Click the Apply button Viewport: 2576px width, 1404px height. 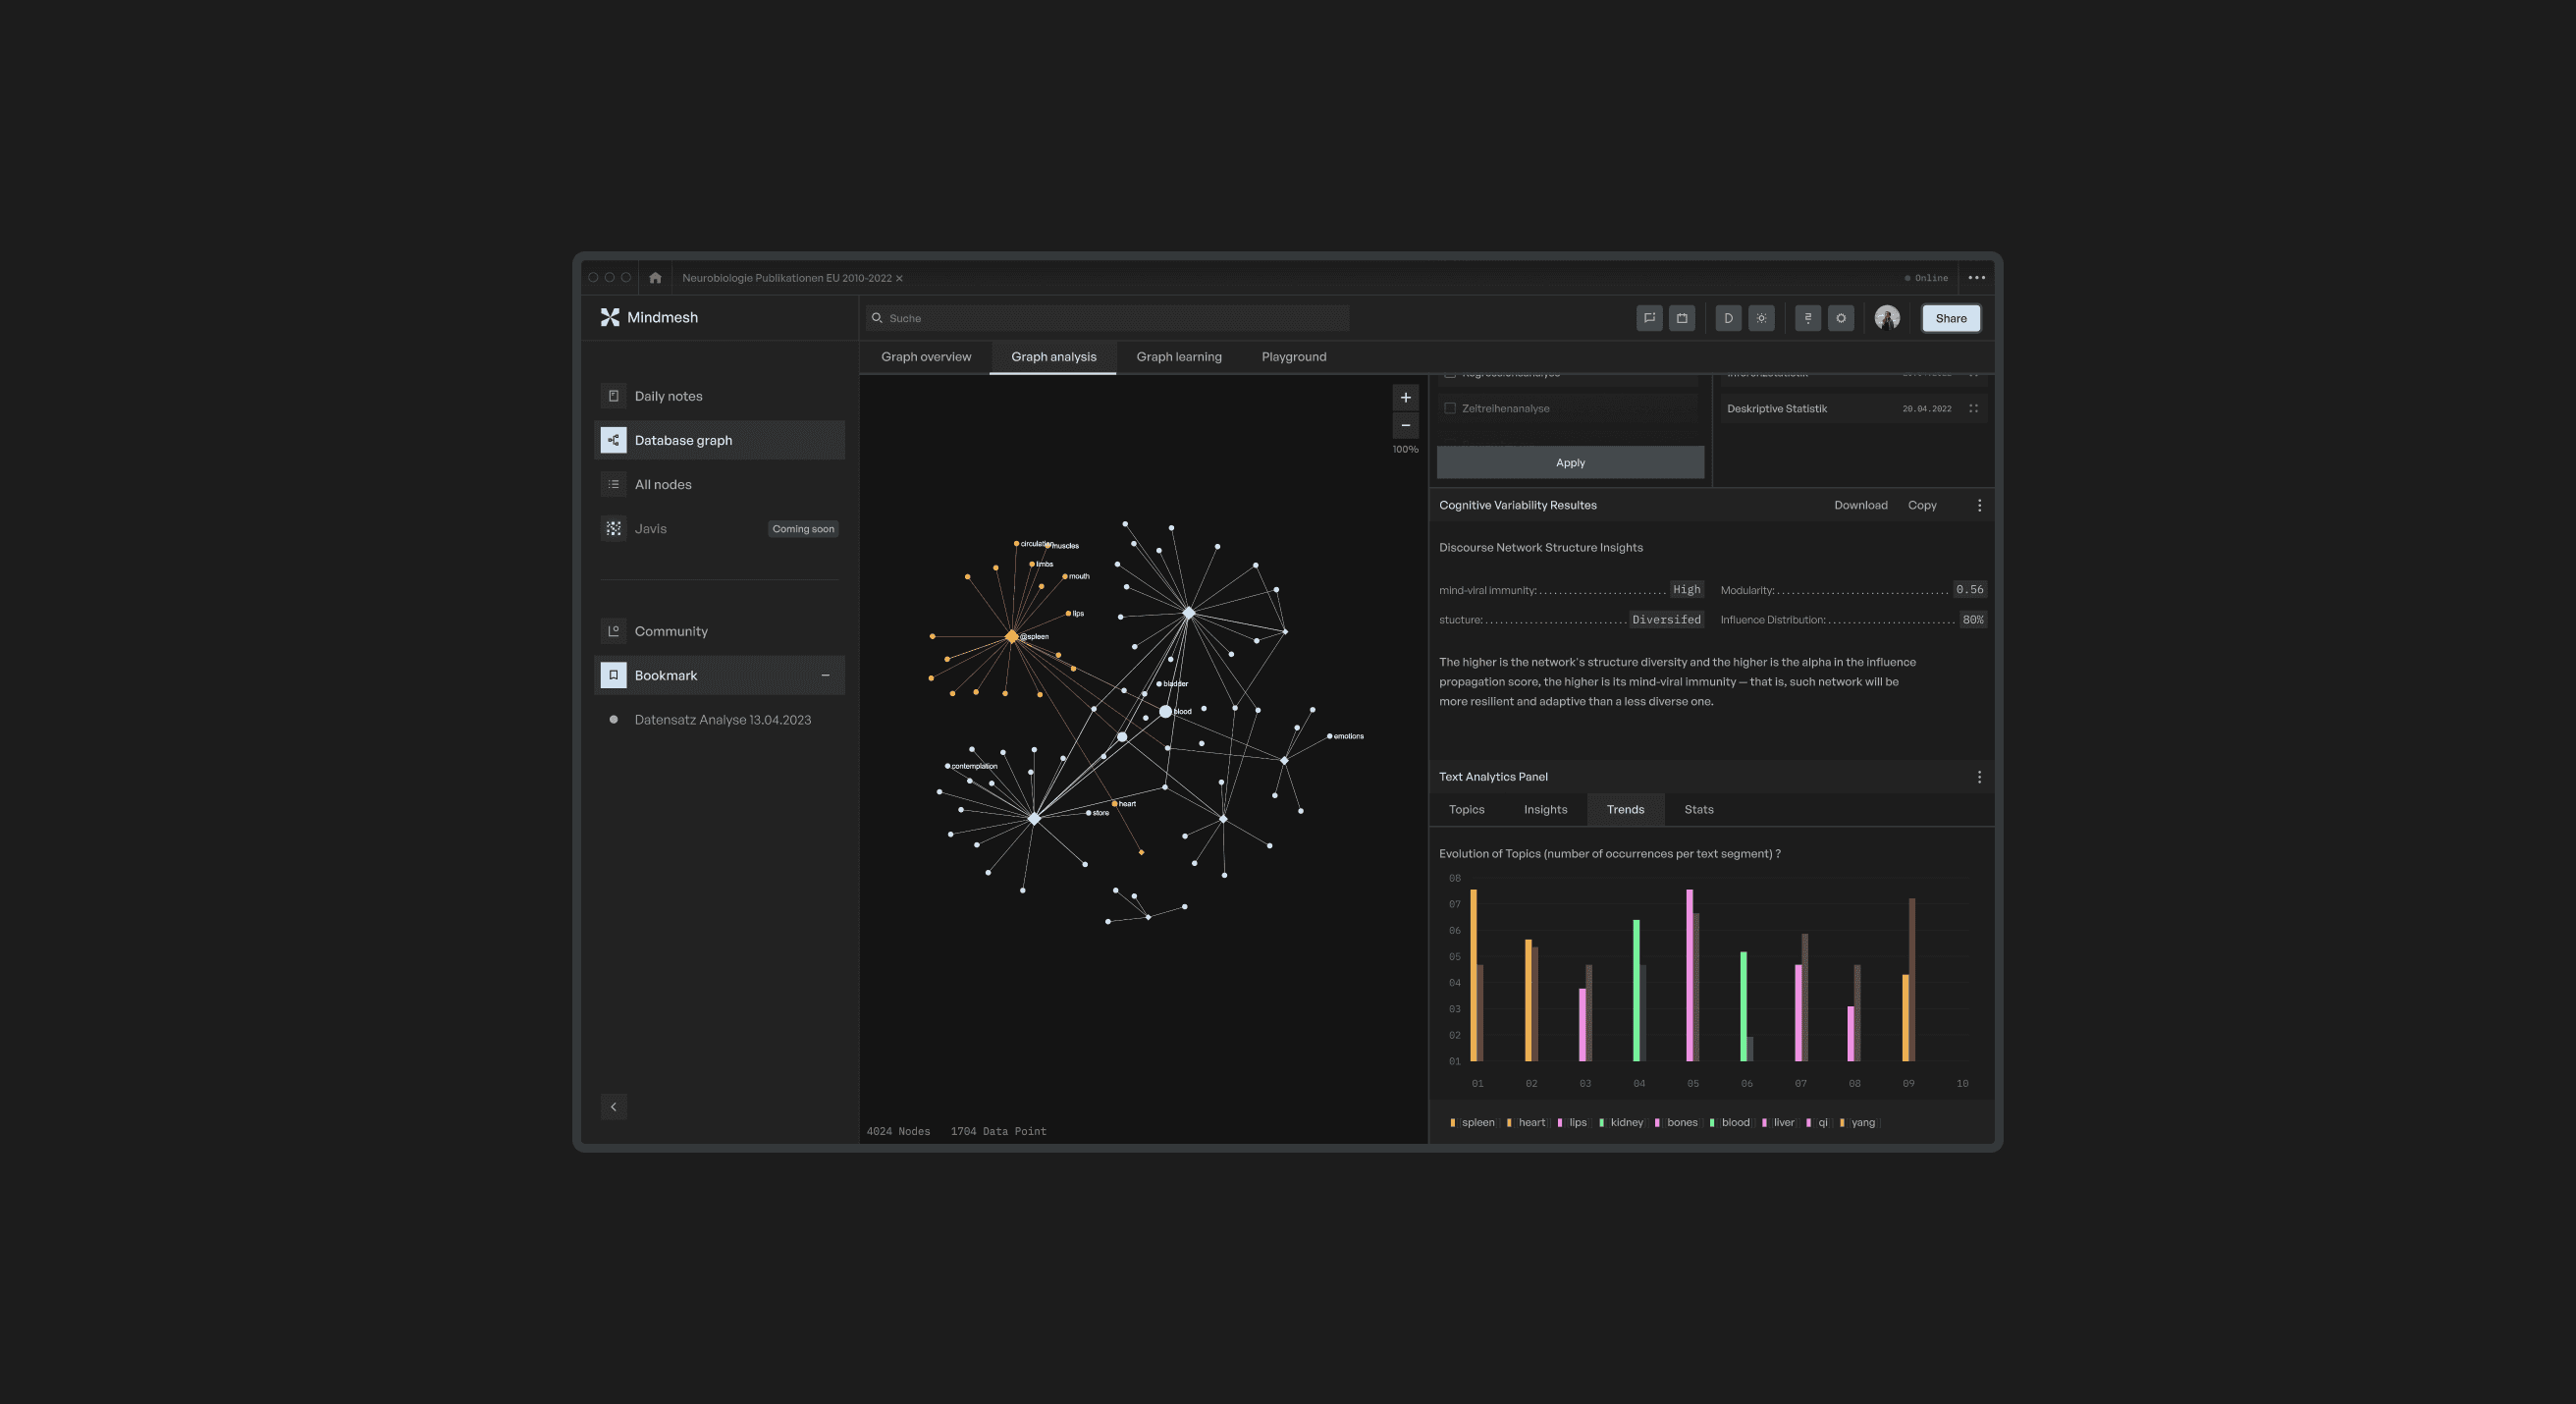pyautogui.click(x=1570, y=462)
